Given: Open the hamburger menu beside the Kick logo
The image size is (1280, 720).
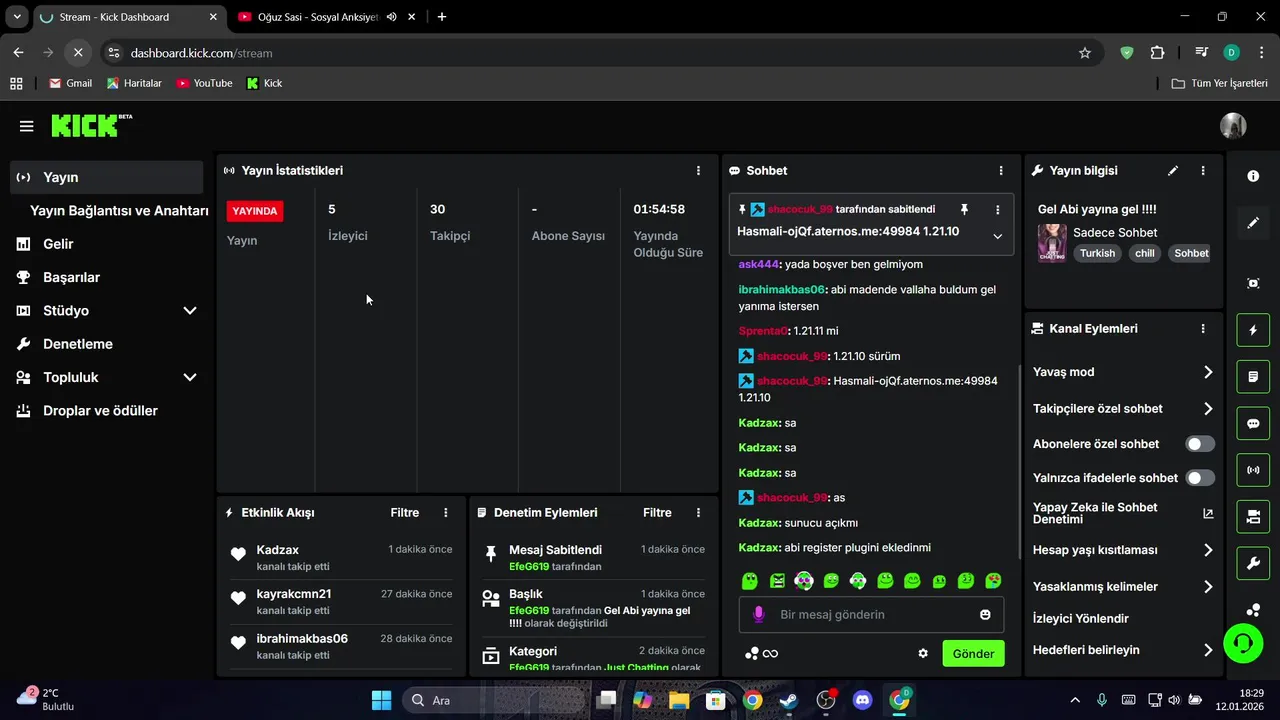Looking at the screenshot, I should tap(27, 126).
